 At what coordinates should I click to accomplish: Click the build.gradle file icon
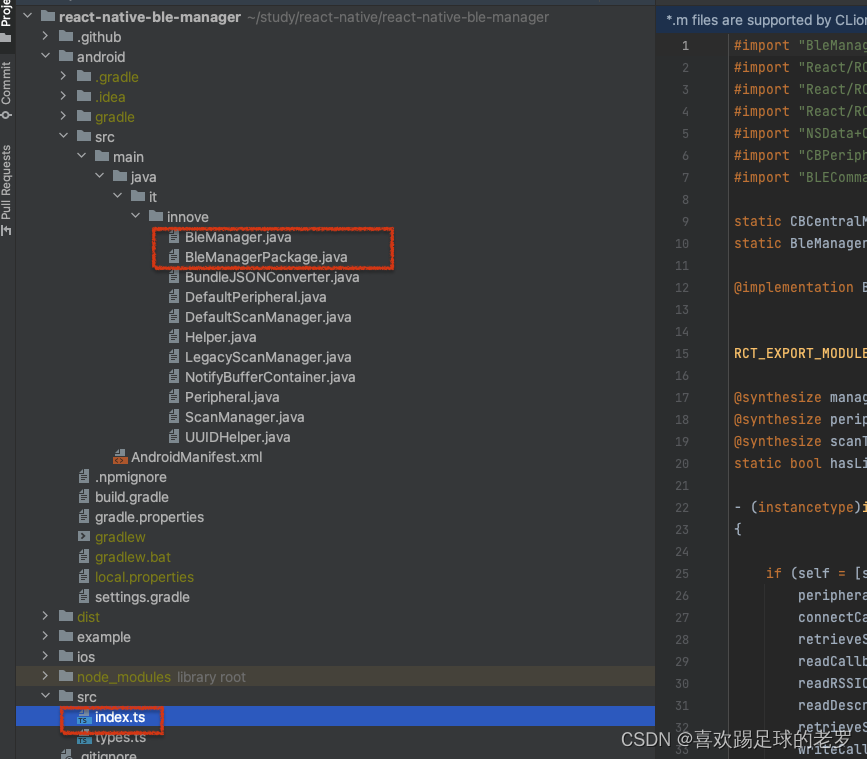point(84,496)
